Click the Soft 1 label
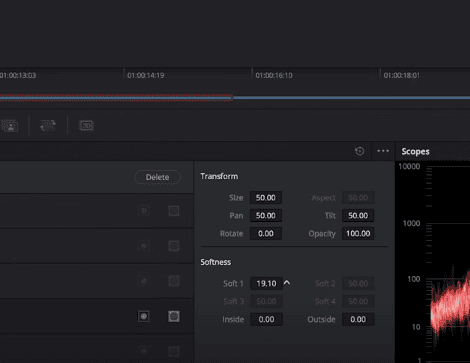Screen dimensions: 470x363 tap(233, 283)
